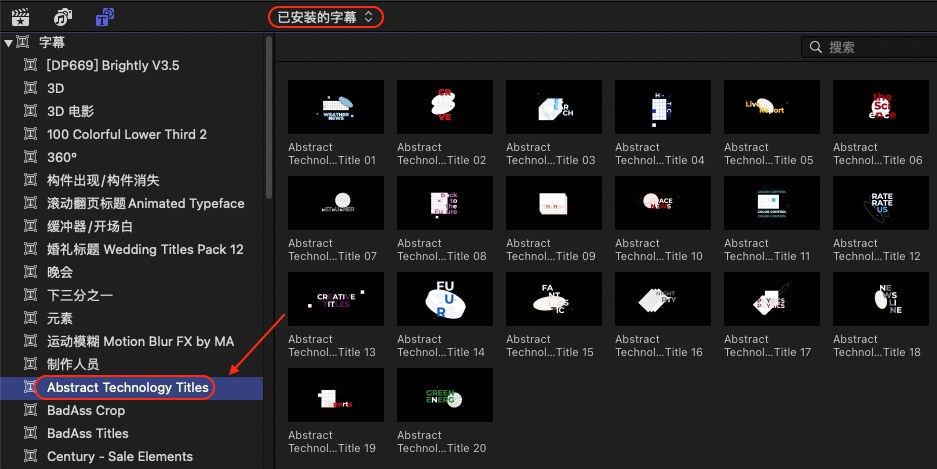Click the 'Abstract Technol...Title 12' caption text
The height and width of the screenshot is (469, 937).
tap(877, 250)
